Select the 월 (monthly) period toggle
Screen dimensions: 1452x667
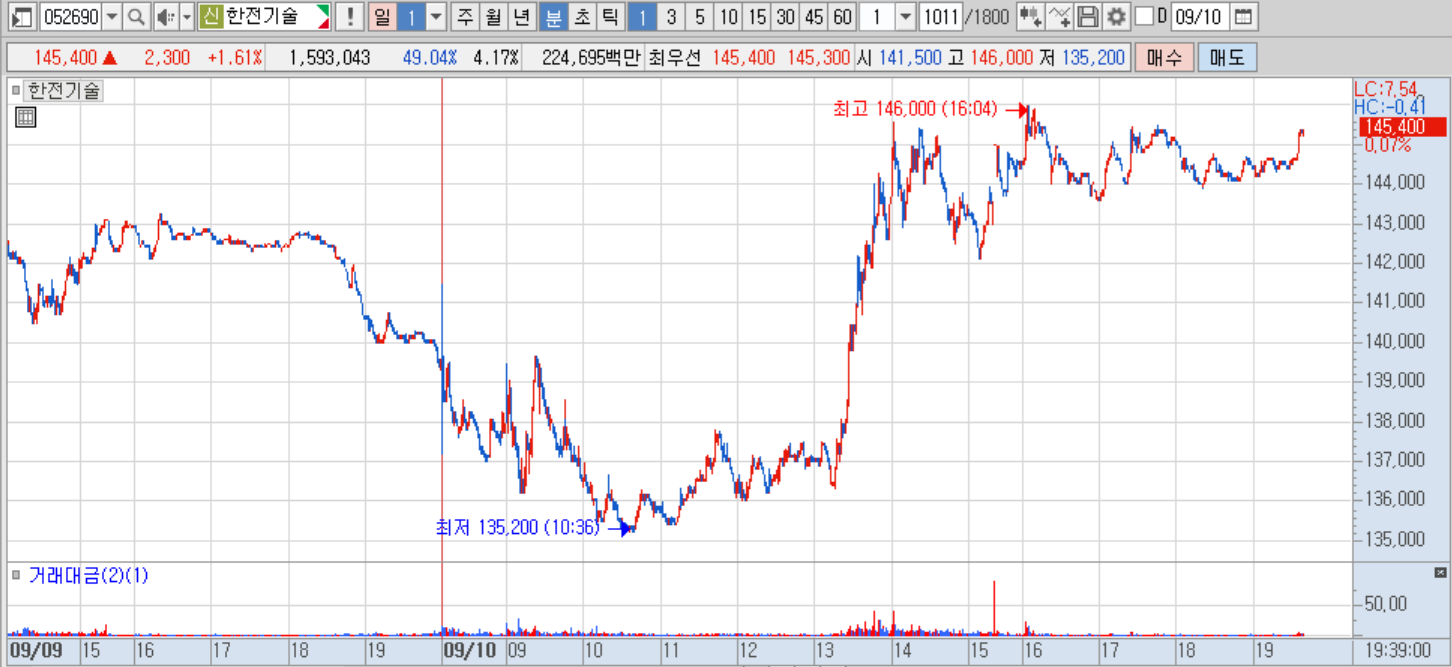pos(493,17)
